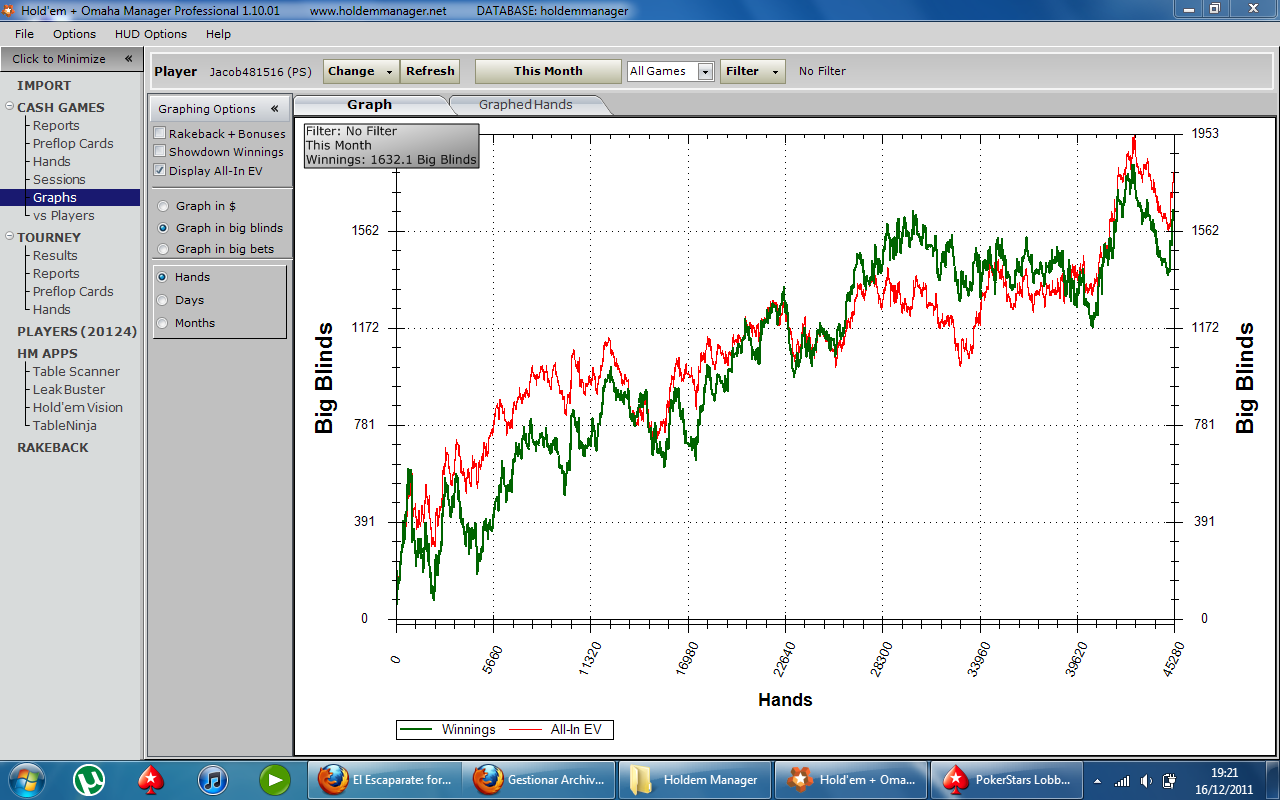Screen dimensions: 1280x800
Task: Open Cash Games Sessions
Action: [59, 179]
